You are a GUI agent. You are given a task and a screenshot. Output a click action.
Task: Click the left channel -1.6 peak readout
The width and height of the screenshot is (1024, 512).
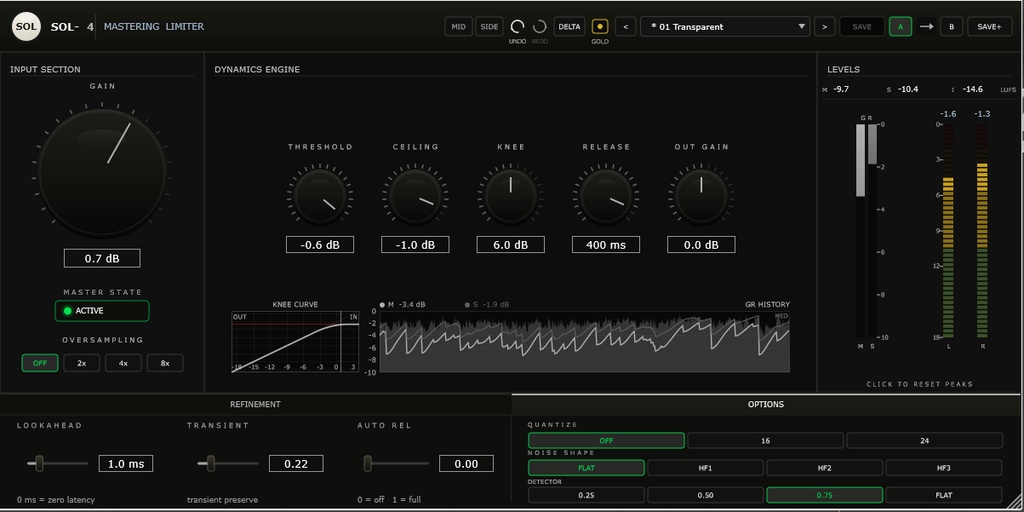[x=948, y=114]
